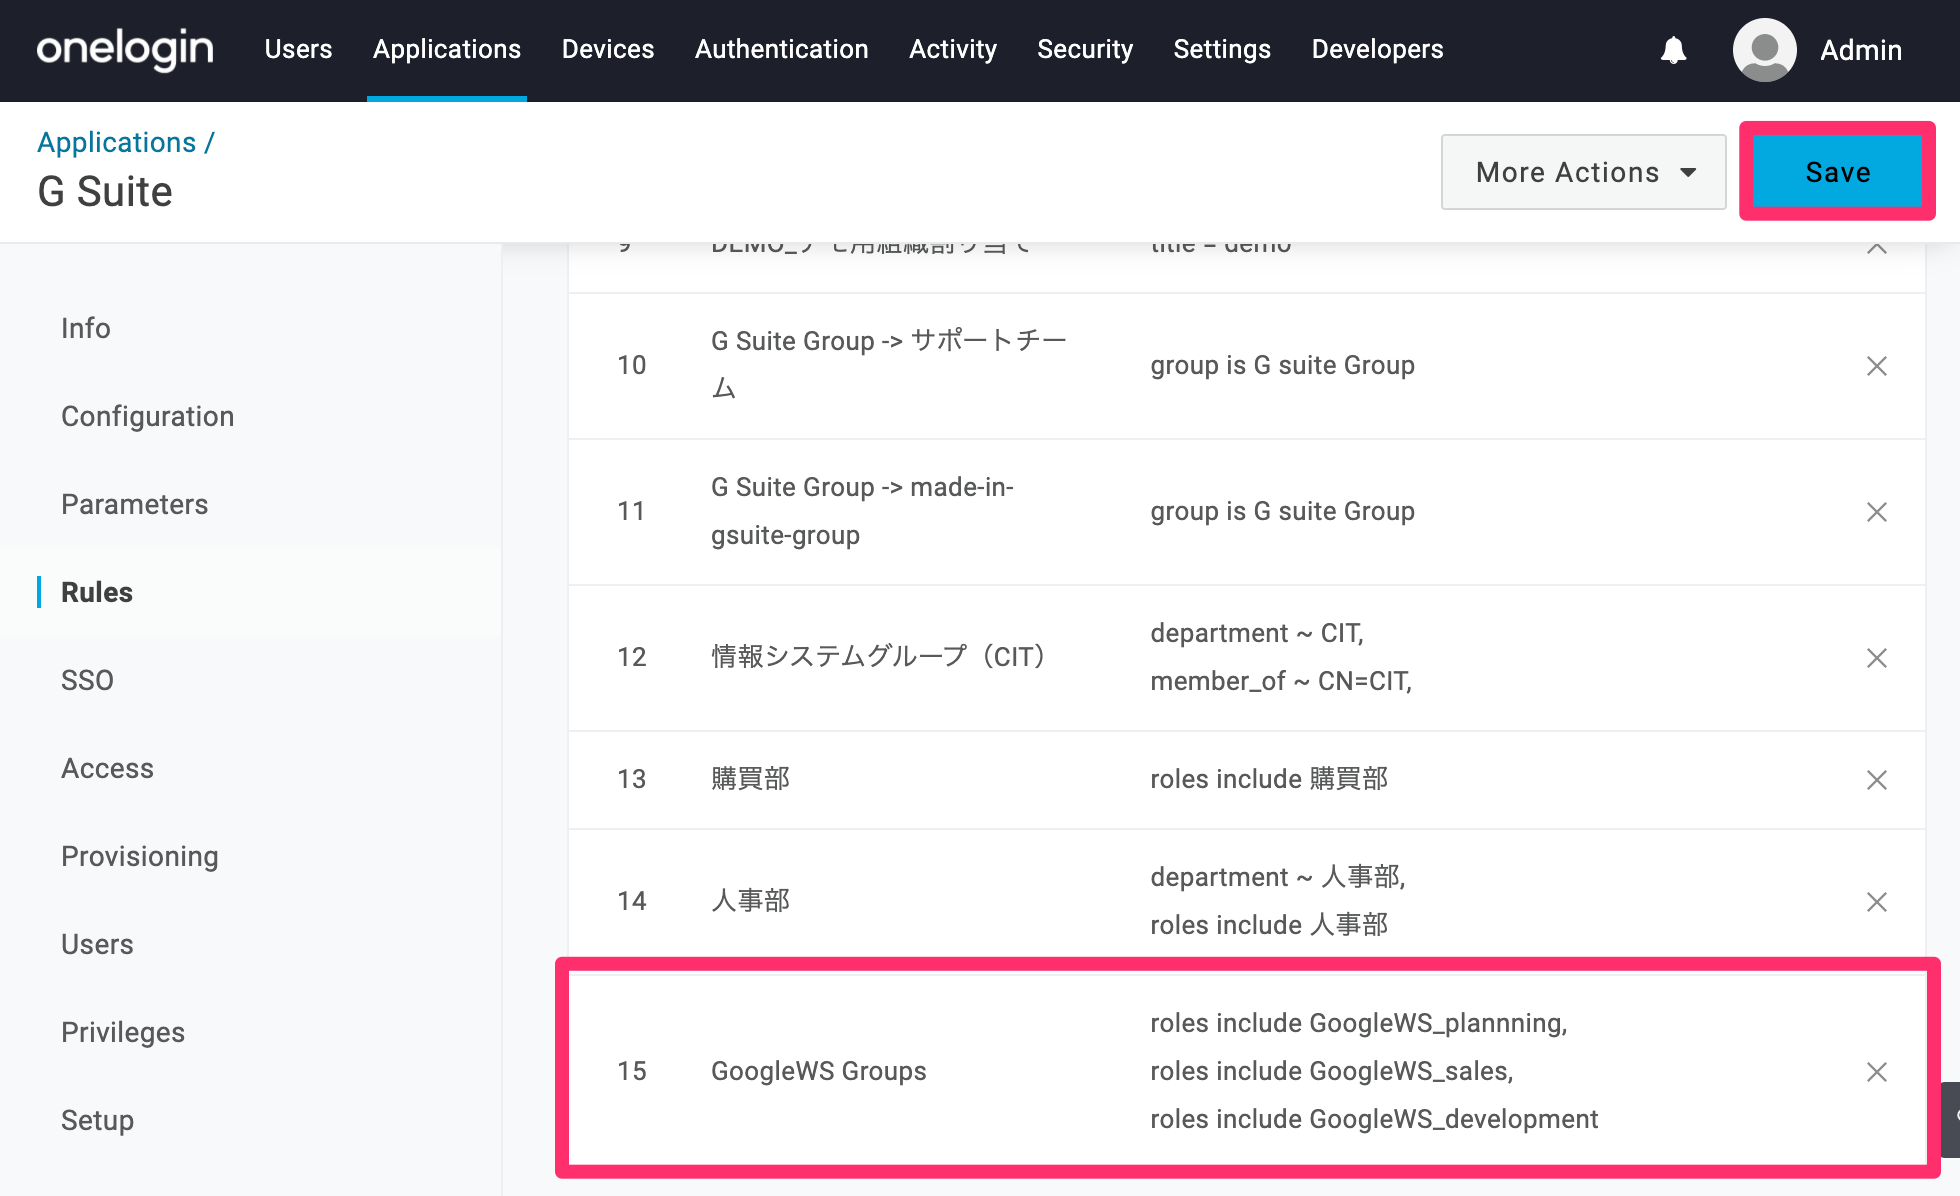
Task: Click the G Suite page title
Action: 105,191
